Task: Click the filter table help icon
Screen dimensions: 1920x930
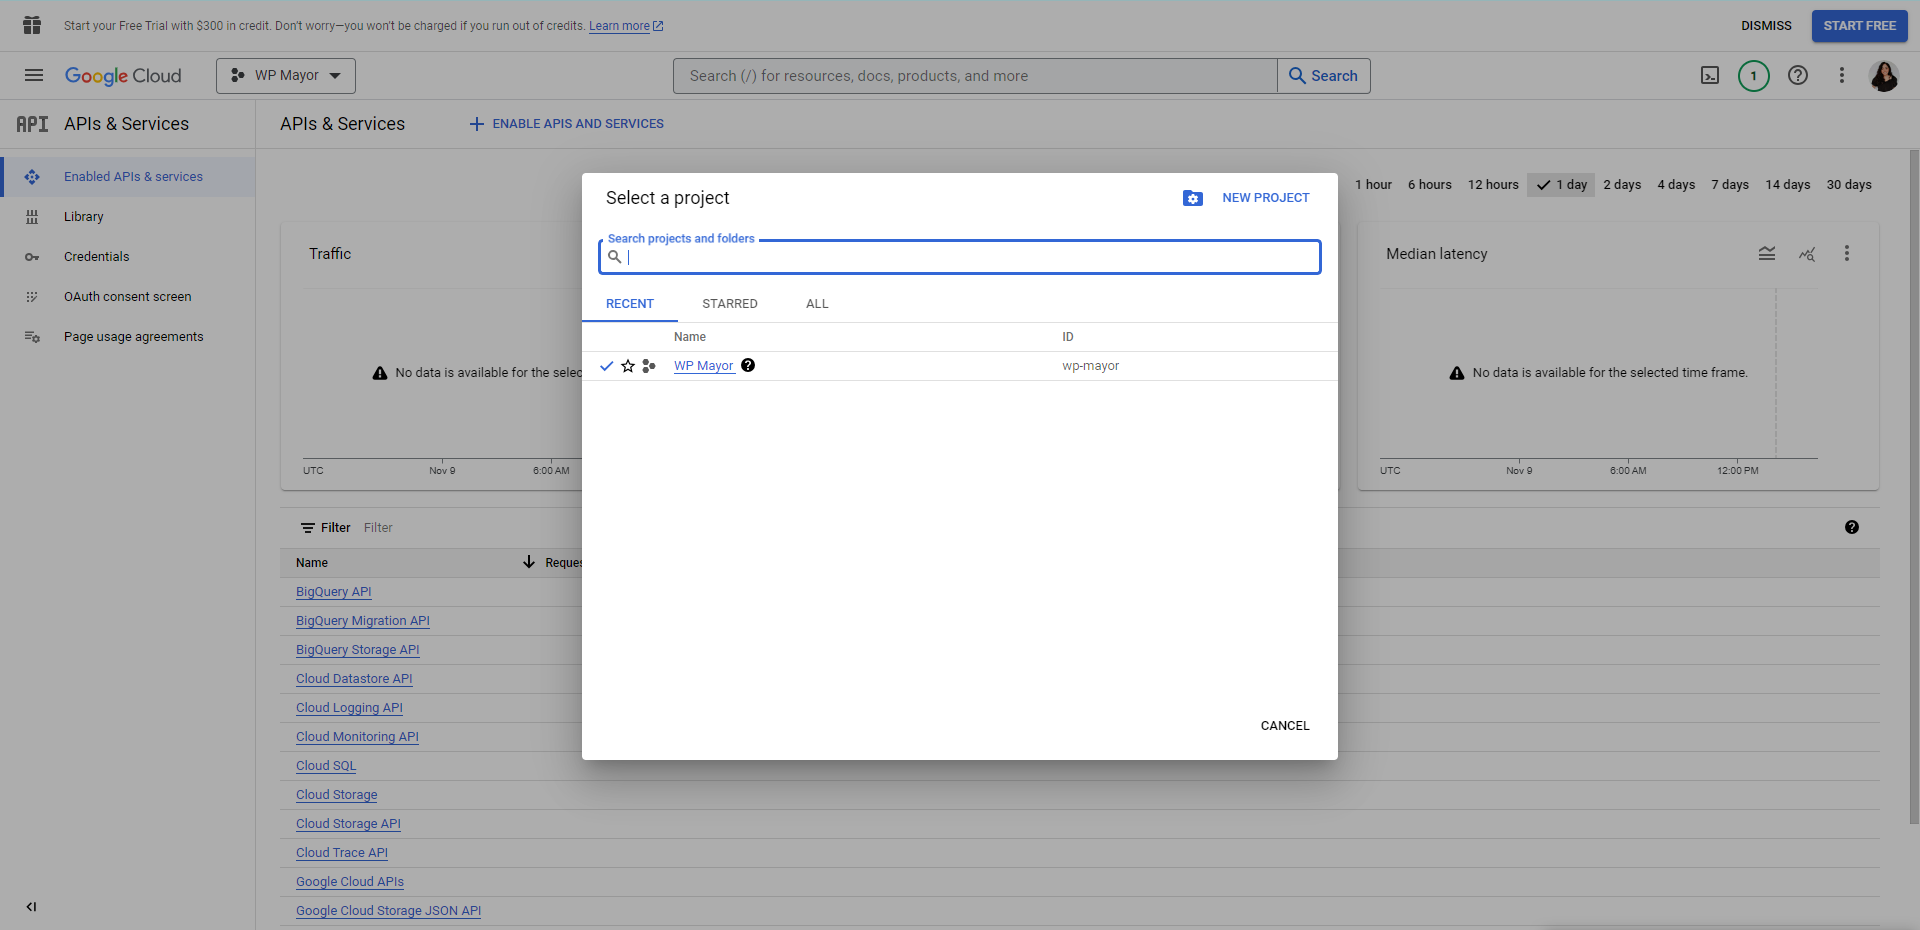Action: (x=1852, y=528)
